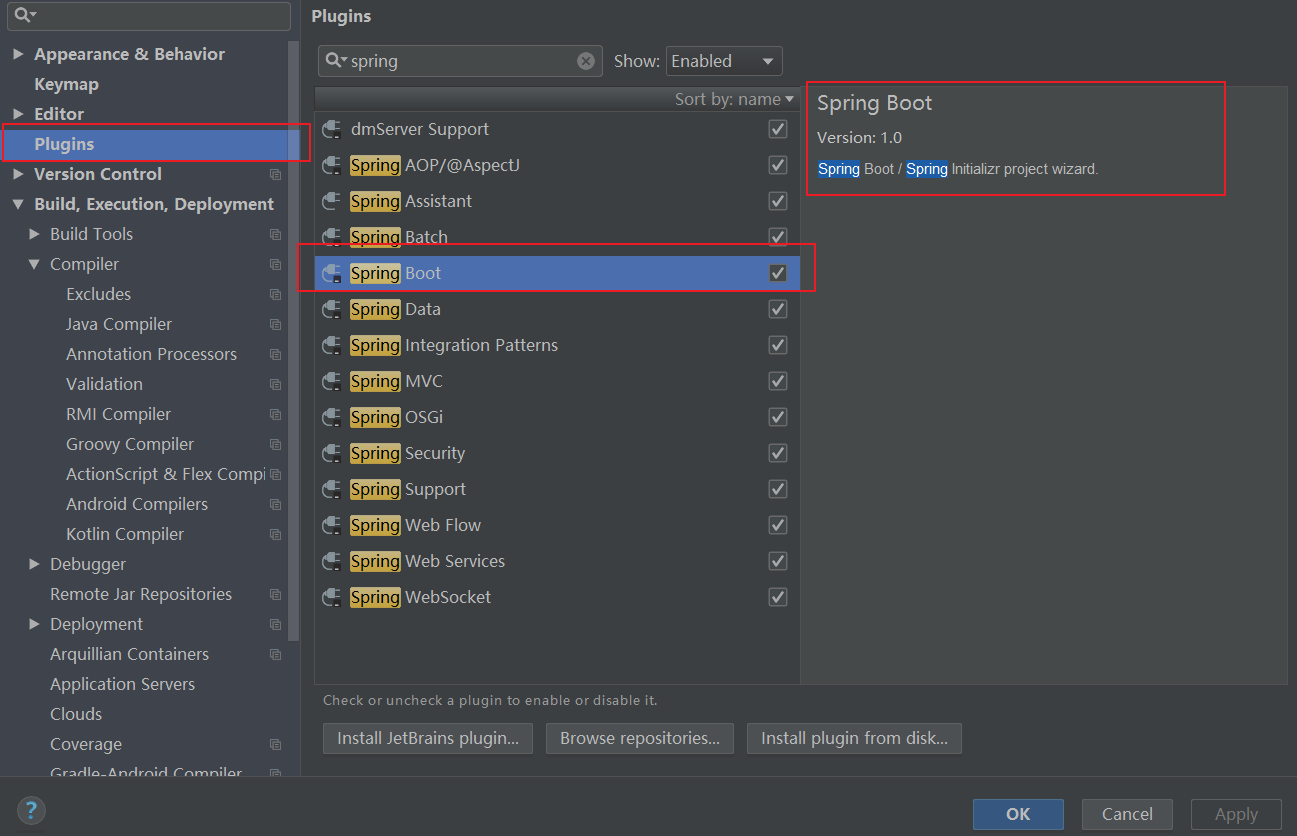Open the help question mark icon
This screenshot has height=836, width=1297.
click(x=31, y=810)
